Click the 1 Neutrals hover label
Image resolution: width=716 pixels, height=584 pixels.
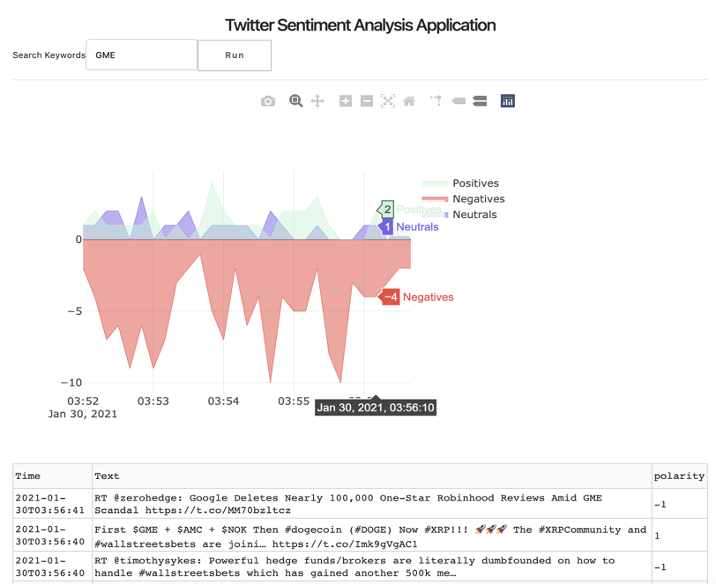[386, 226]
